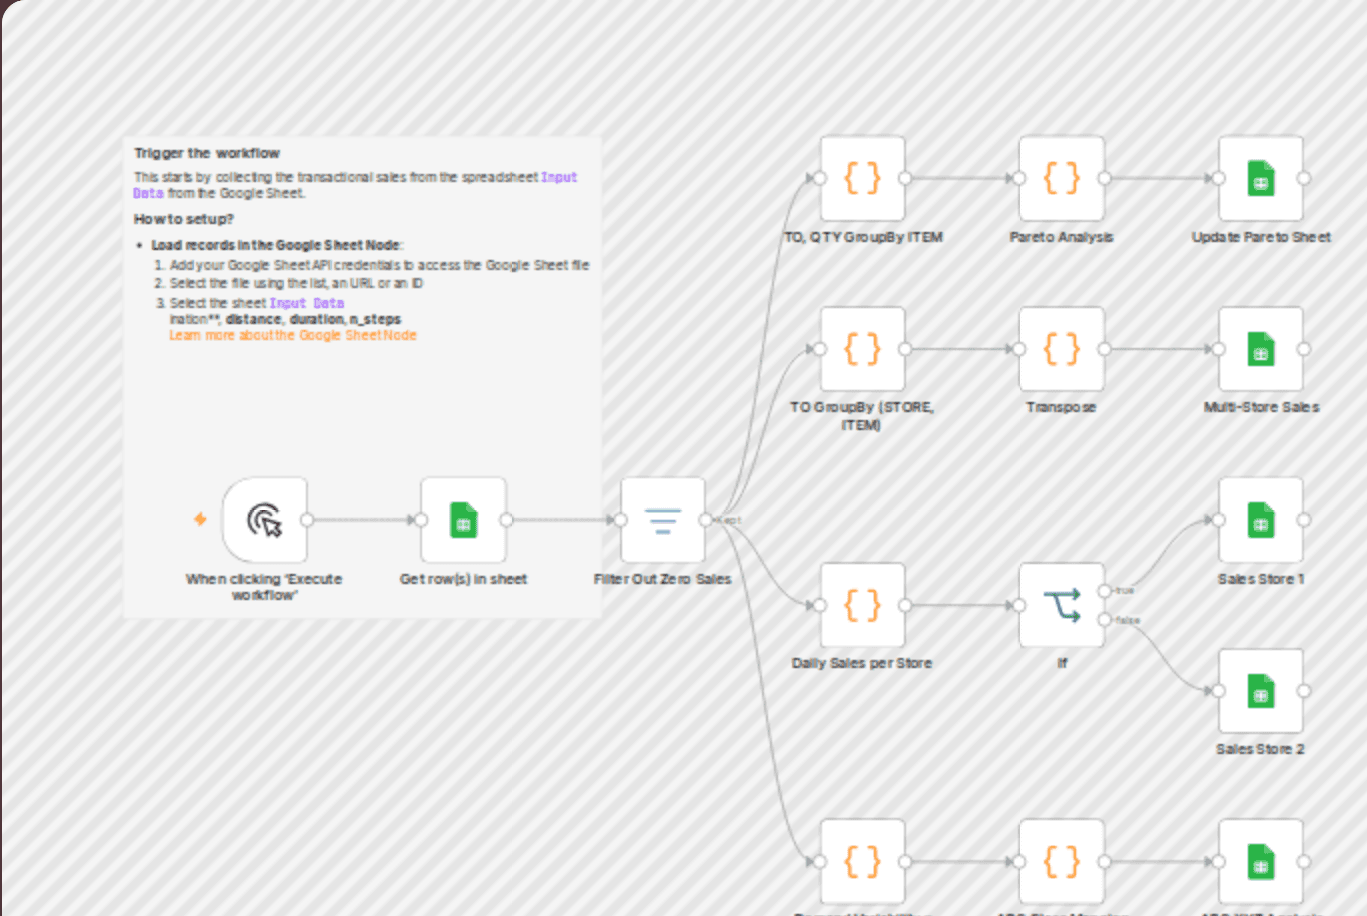The width and height of the screenshot is (1367, 916).
Task: Click the 'Transpose' node label
Action: coord(1061,407)
